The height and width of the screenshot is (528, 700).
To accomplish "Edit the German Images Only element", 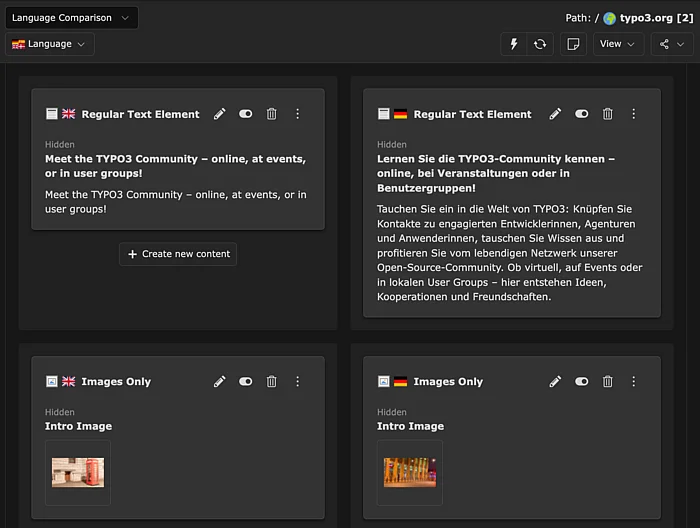I will 555,382.
